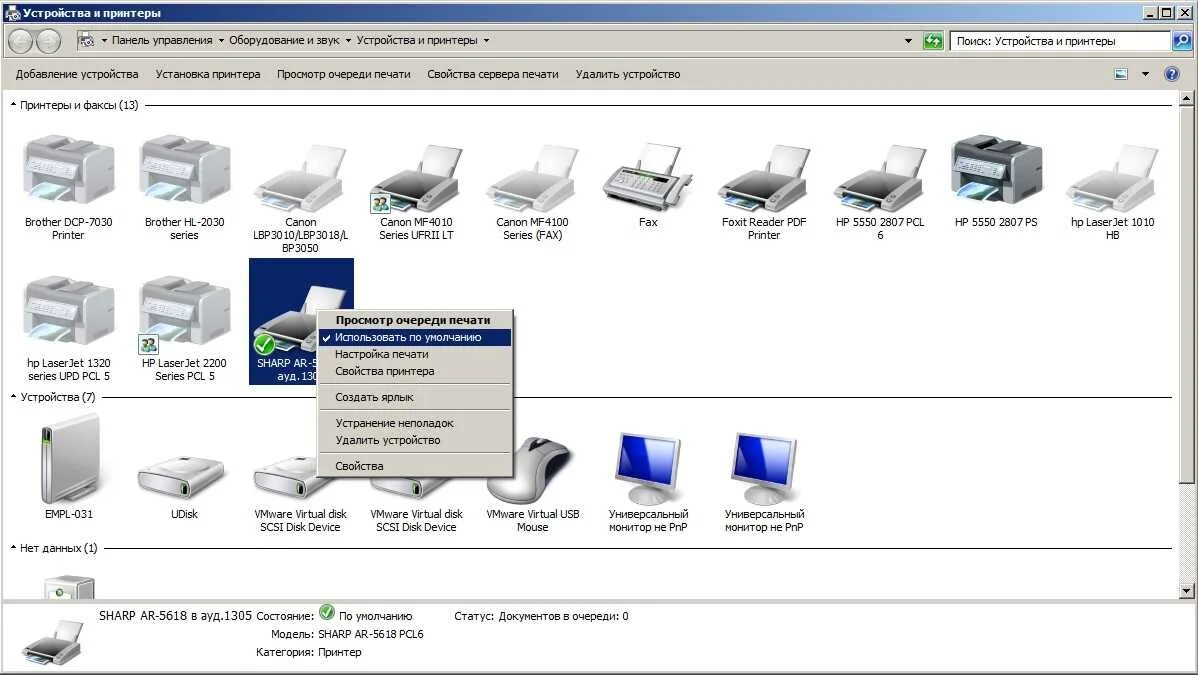Click toolbar Удалить устройство button
1198x675 pixels.
point(628,74)
